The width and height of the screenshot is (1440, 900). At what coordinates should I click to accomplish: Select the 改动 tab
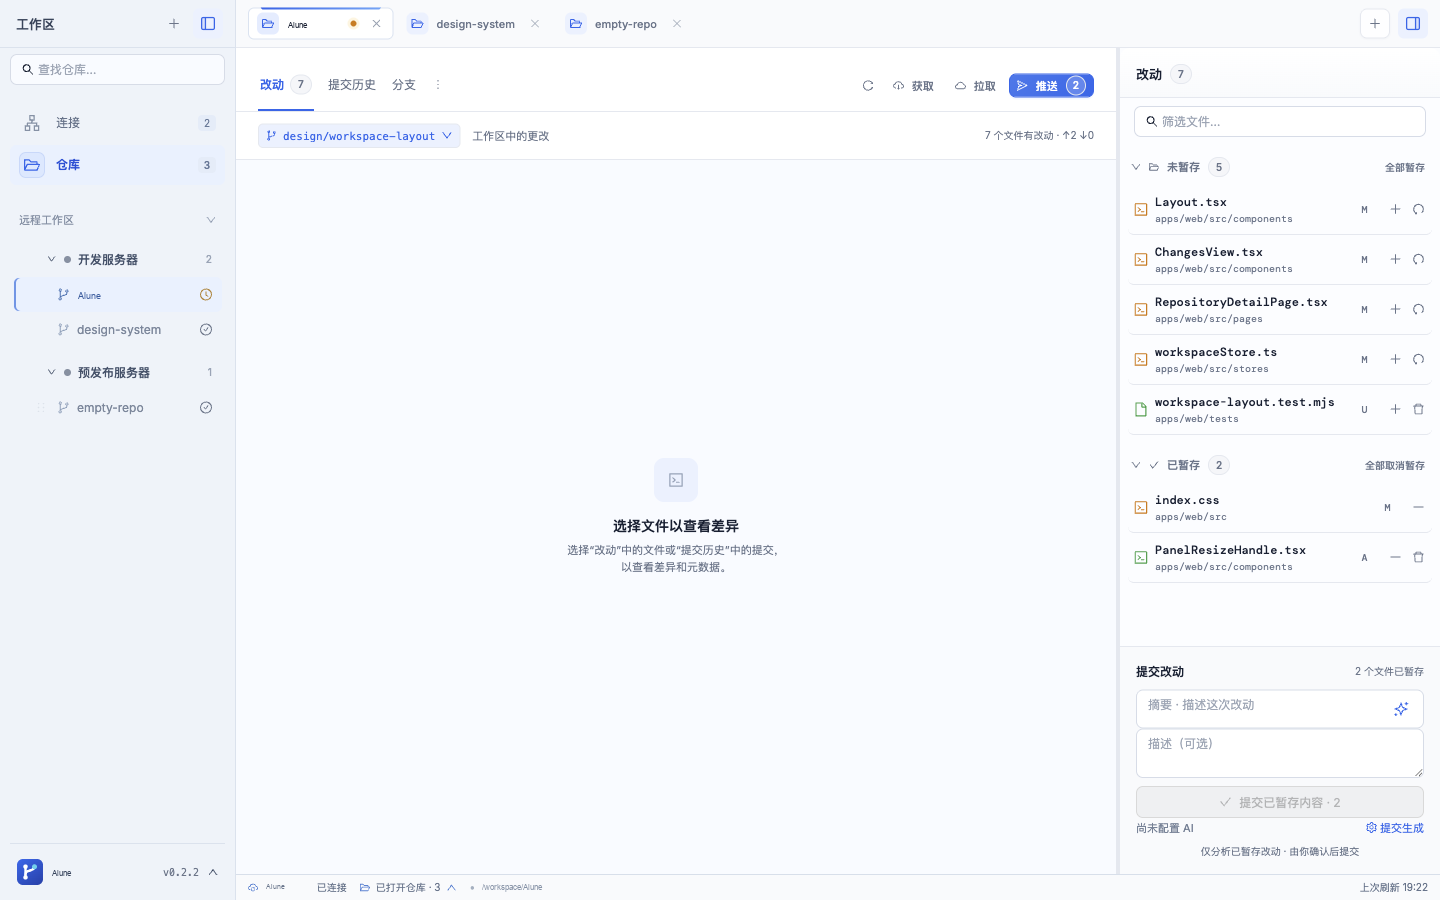285,85
